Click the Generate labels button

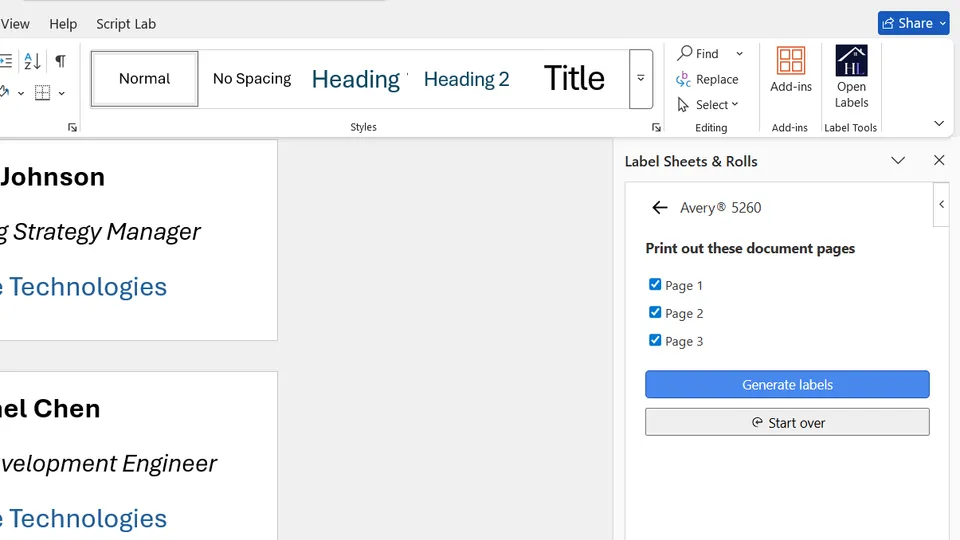(x=787, y=384)
